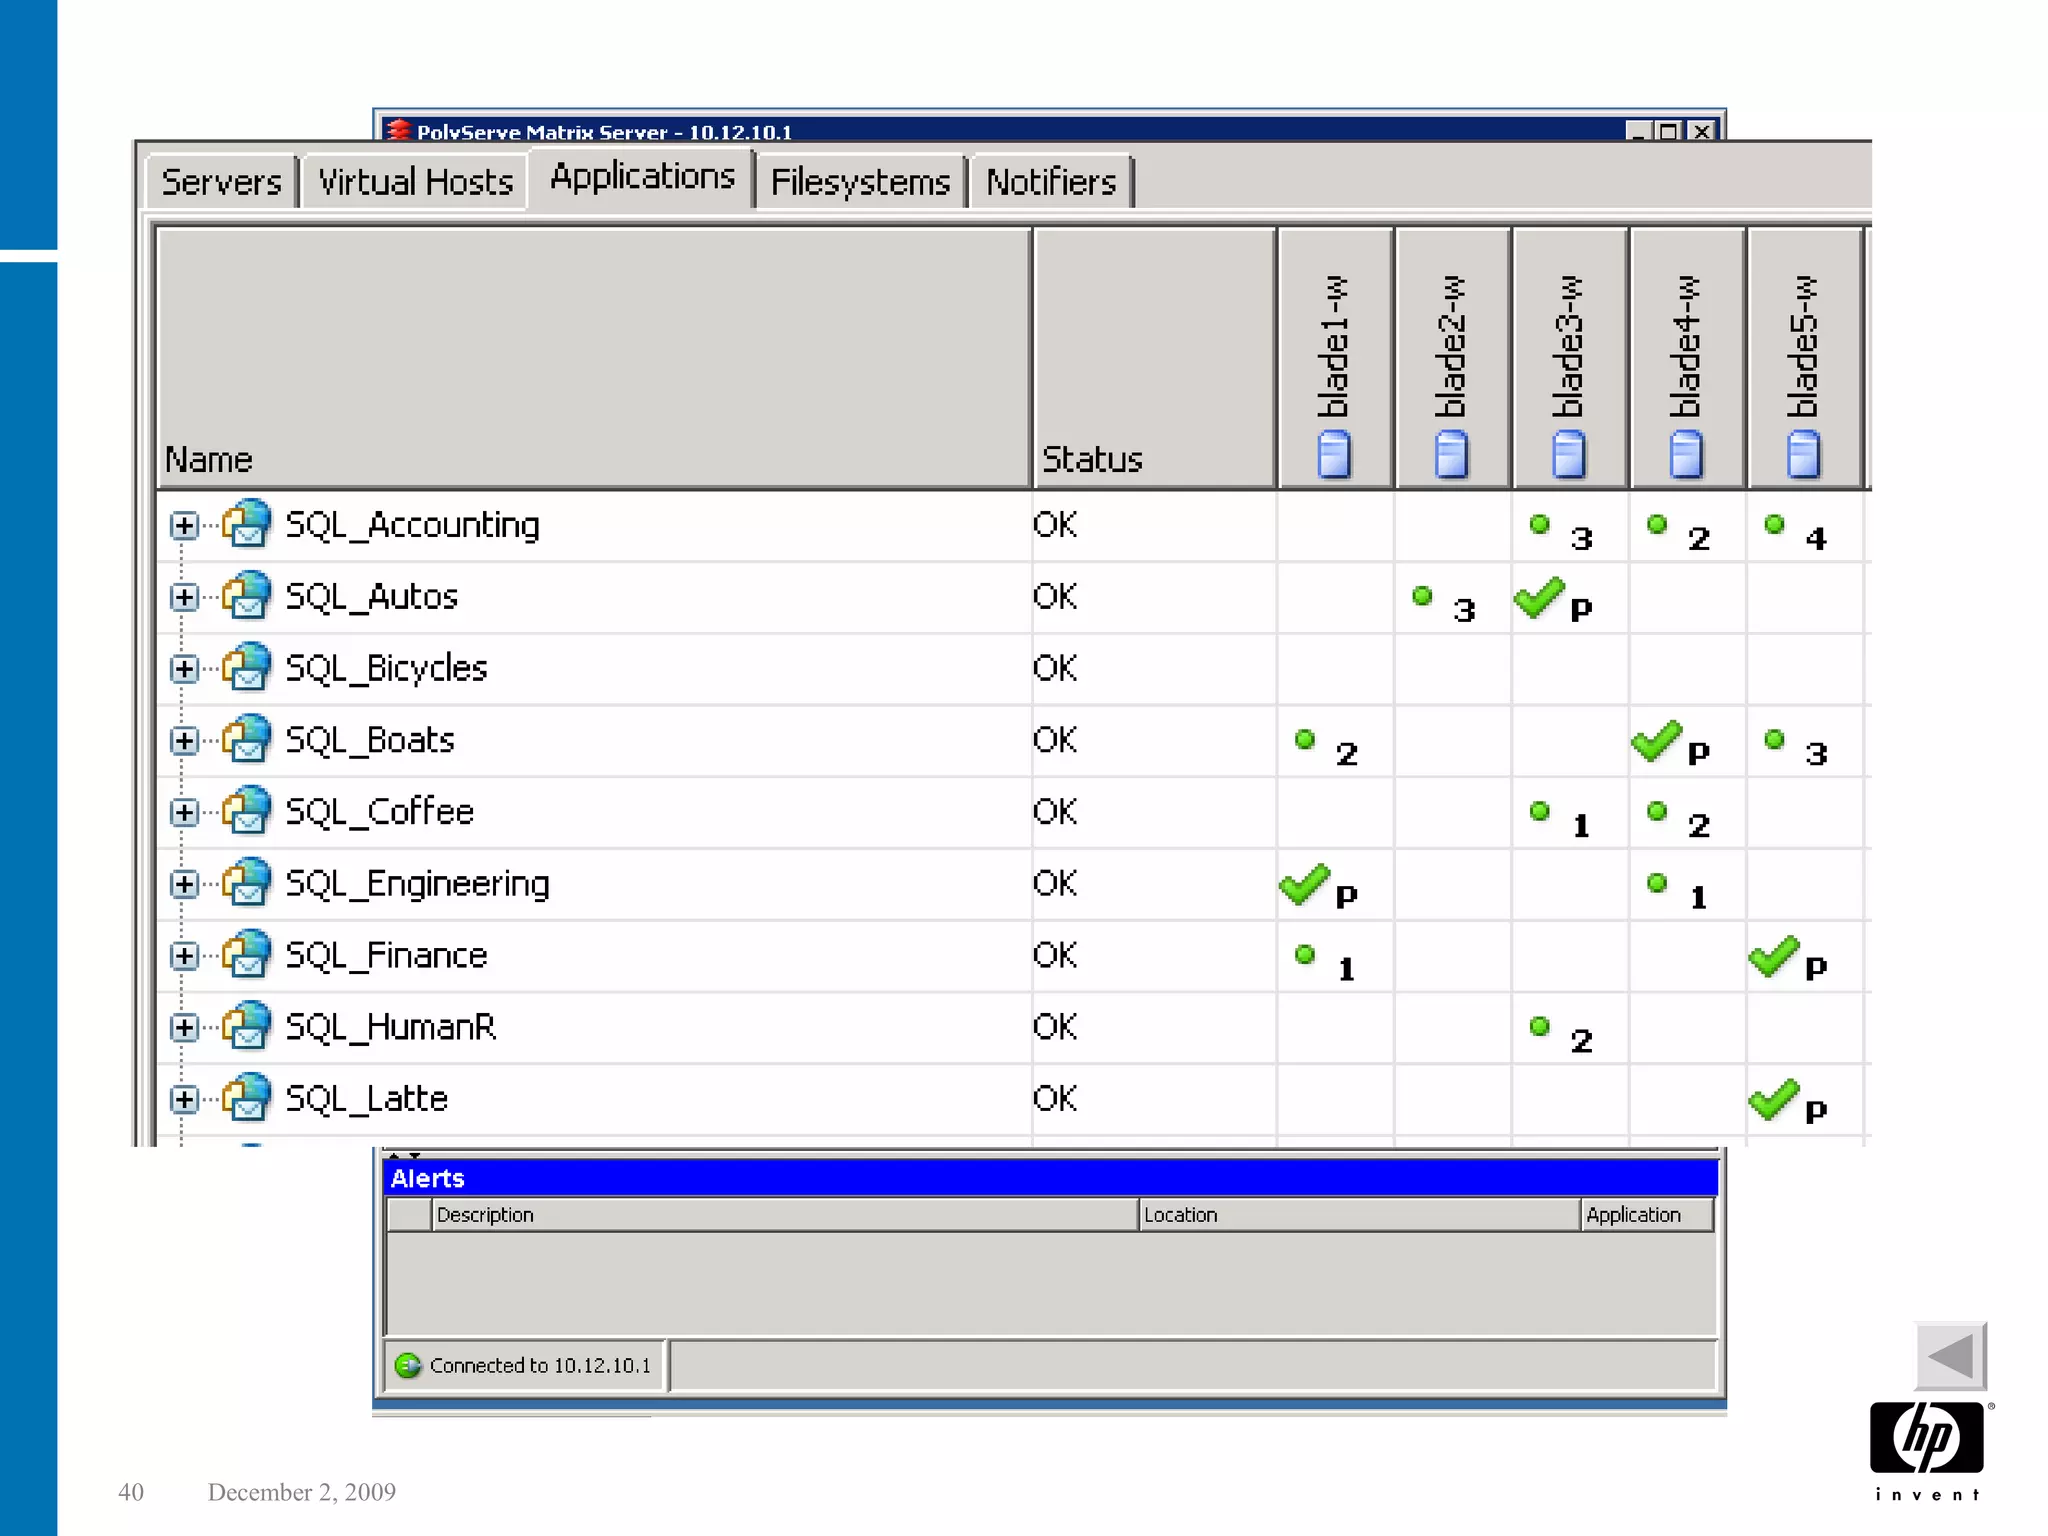This screenshot has height=1536, width=2048.
Task: Switch to the Virtual Hosts tab
Action: click(x=415, y=182)
